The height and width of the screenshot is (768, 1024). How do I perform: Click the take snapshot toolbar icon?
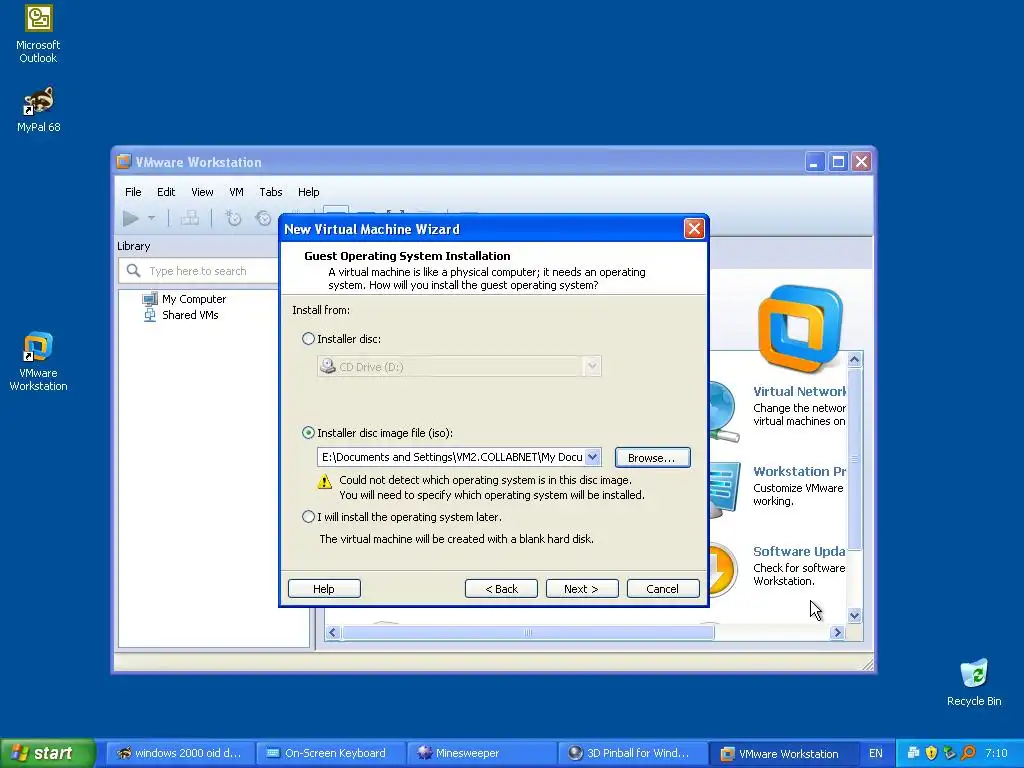point(233,218)
